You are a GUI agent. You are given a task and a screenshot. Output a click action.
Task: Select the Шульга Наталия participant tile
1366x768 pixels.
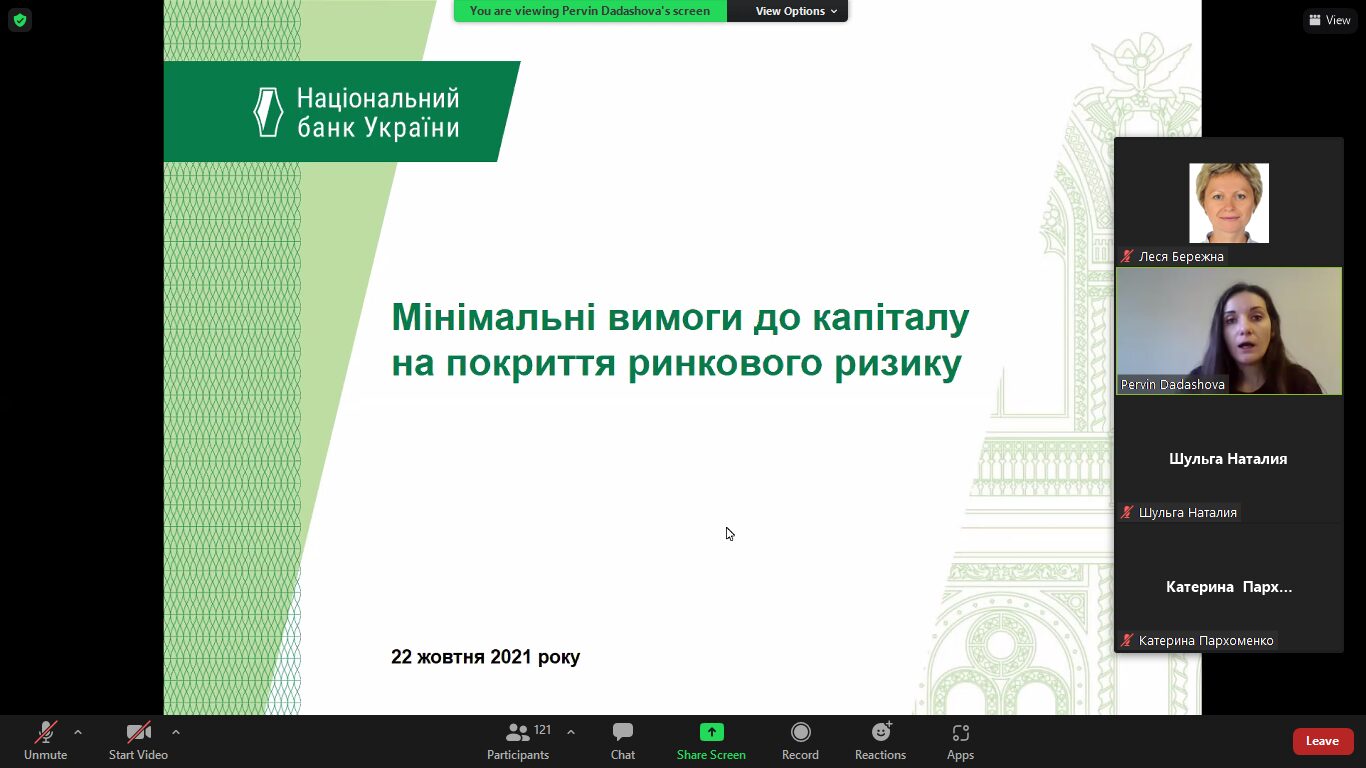pos(1229,459)
